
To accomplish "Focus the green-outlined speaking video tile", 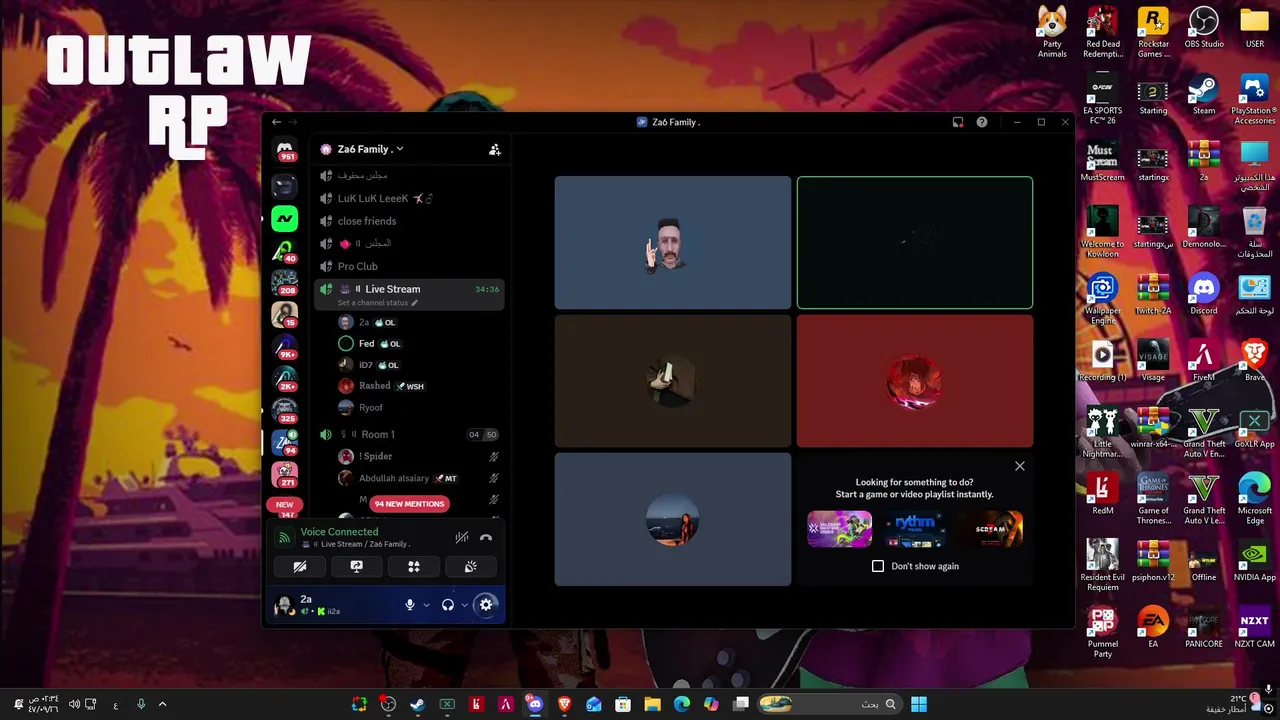I will click(915, 243).
